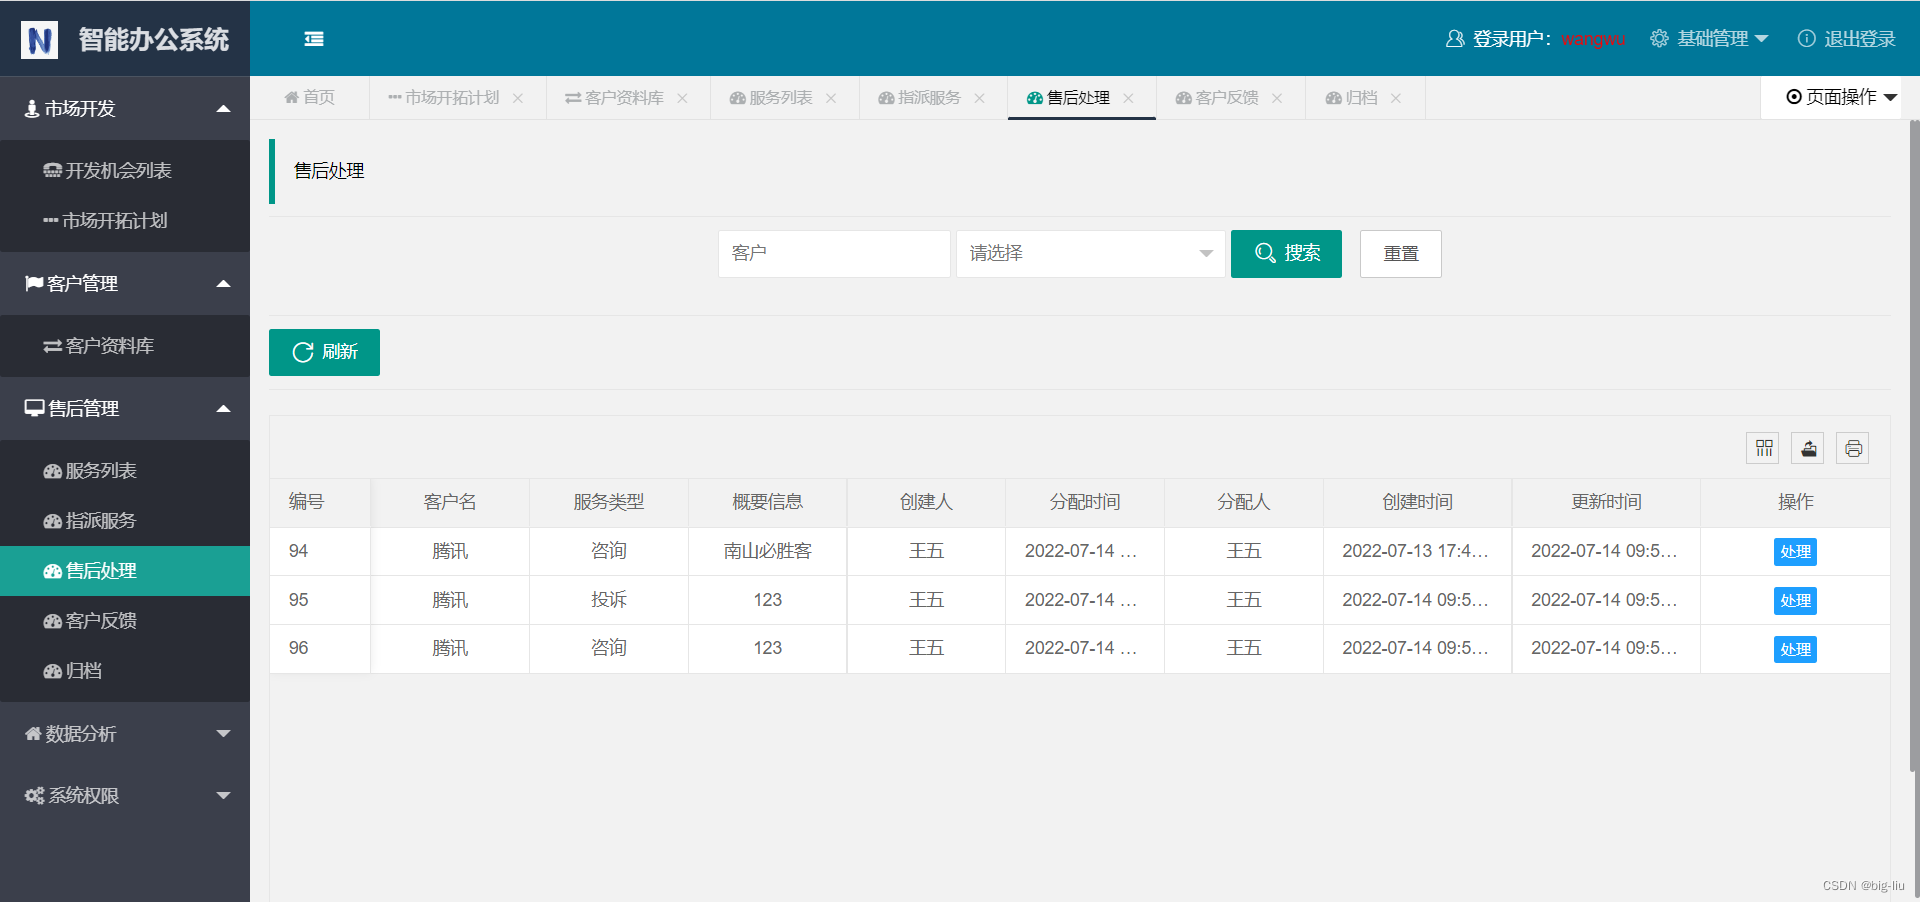Select 售后处理 in sidebar
The height and width of the screenshot is (902, 1920).
point(125,571)
